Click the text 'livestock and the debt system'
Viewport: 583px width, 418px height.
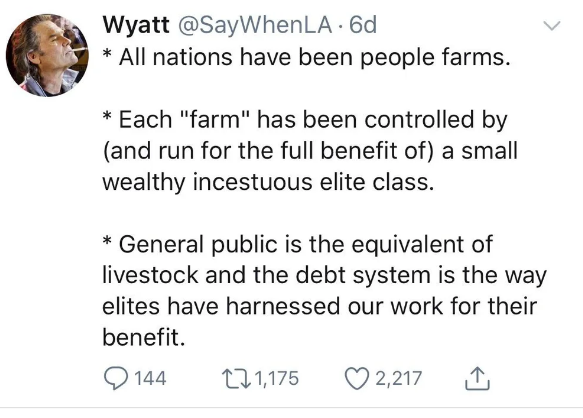[x=266, y=275]
